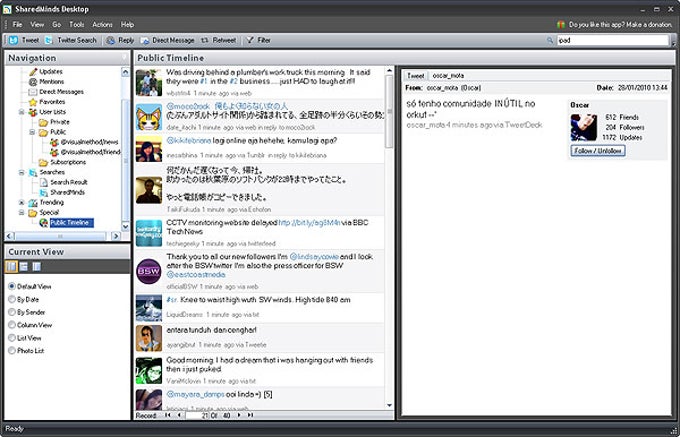Image resolution: width=680 pixels, height=437 pixels.
Task: Click the donation gift icon
Action: point(561,25)
